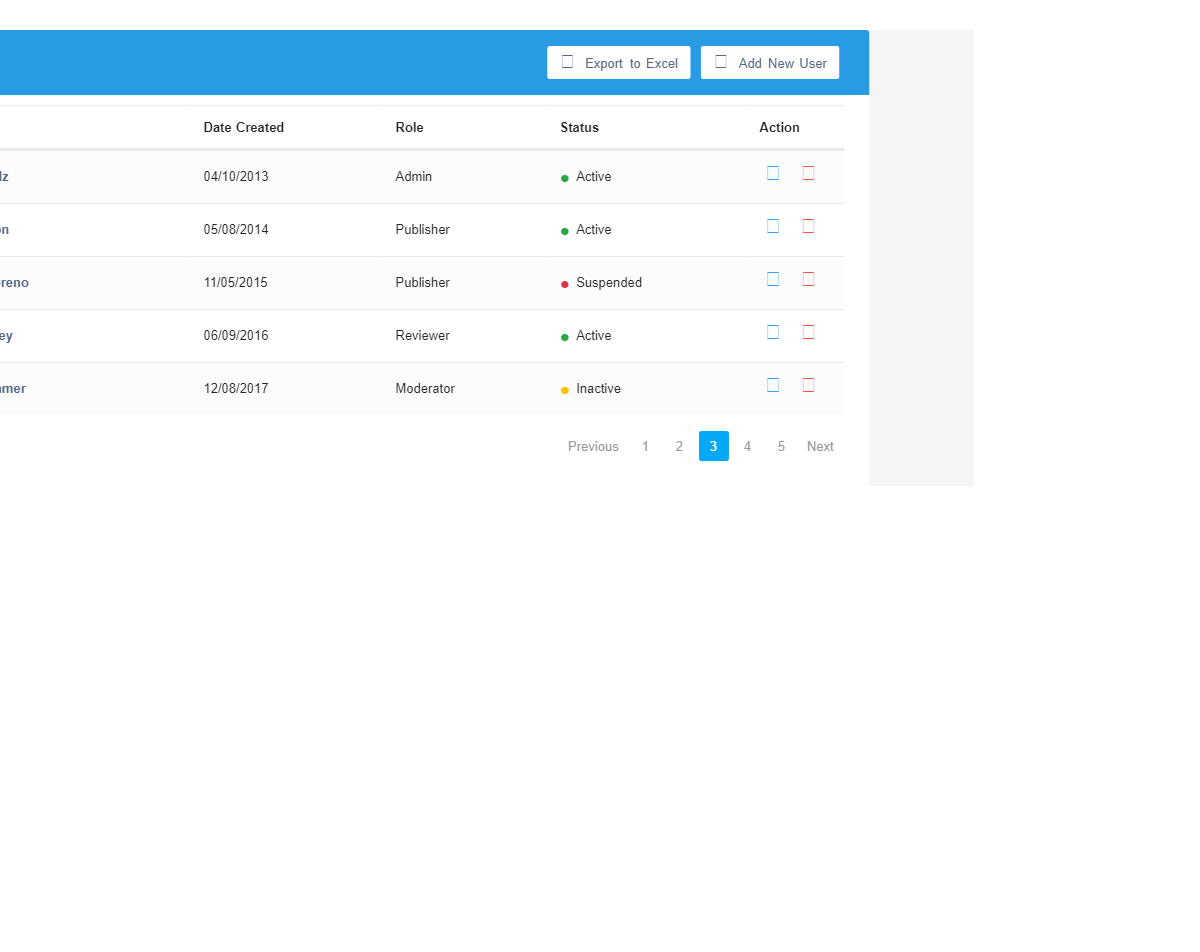Click blue settings icon in the Moderator row

772,385
